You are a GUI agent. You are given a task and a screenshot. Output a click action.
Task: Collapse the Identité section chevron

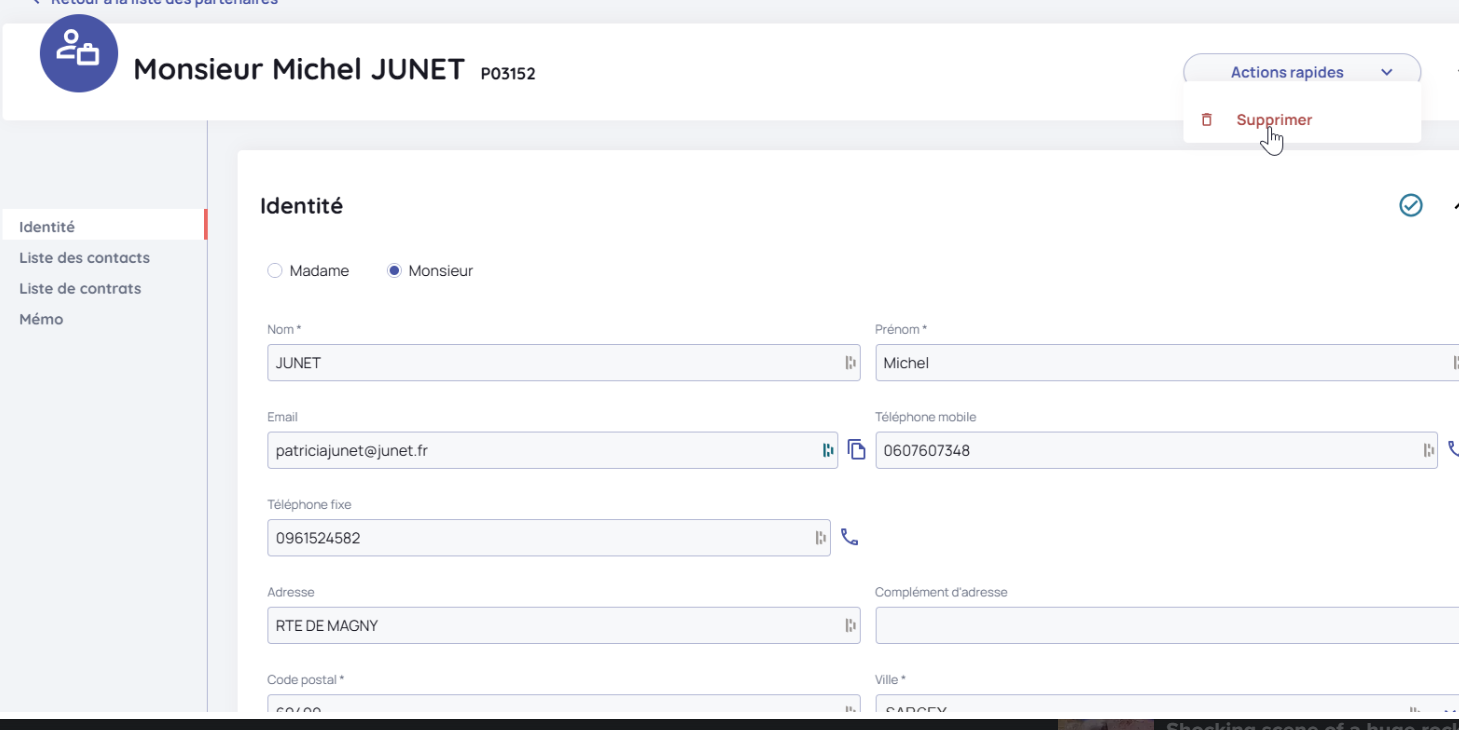1455,205
